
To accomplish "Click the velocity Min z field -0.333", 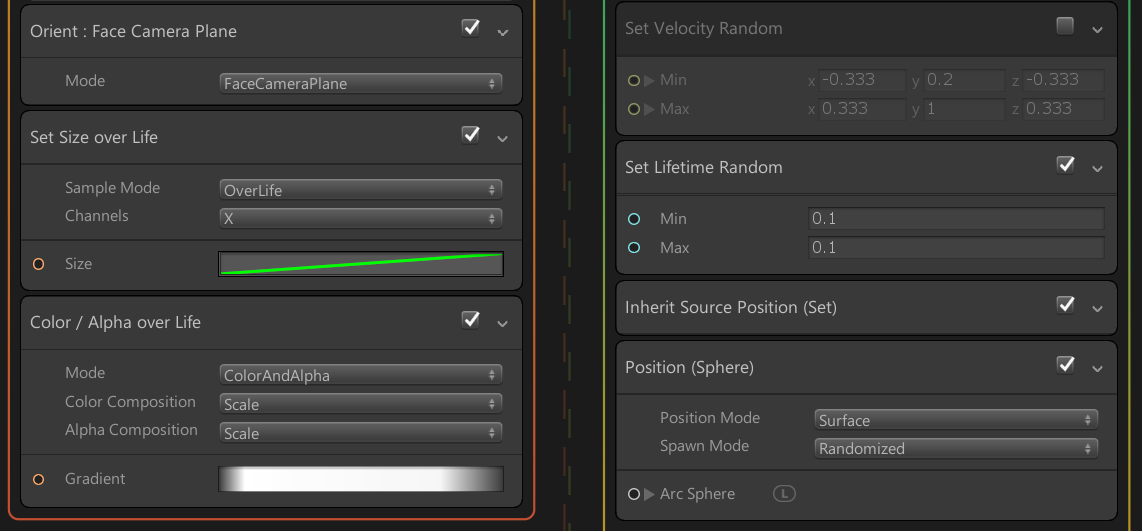I will 1063,80.
